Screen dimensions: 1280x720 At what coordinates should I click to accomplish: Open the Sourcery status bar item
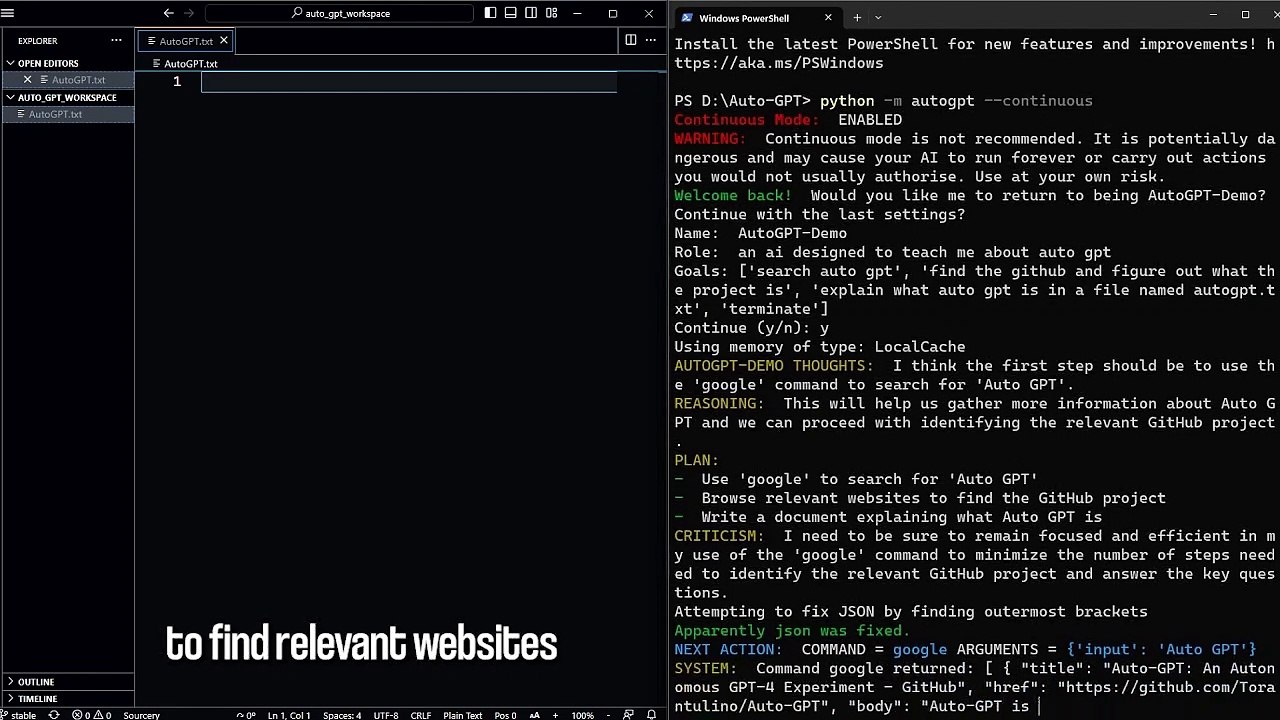point(141,715)
